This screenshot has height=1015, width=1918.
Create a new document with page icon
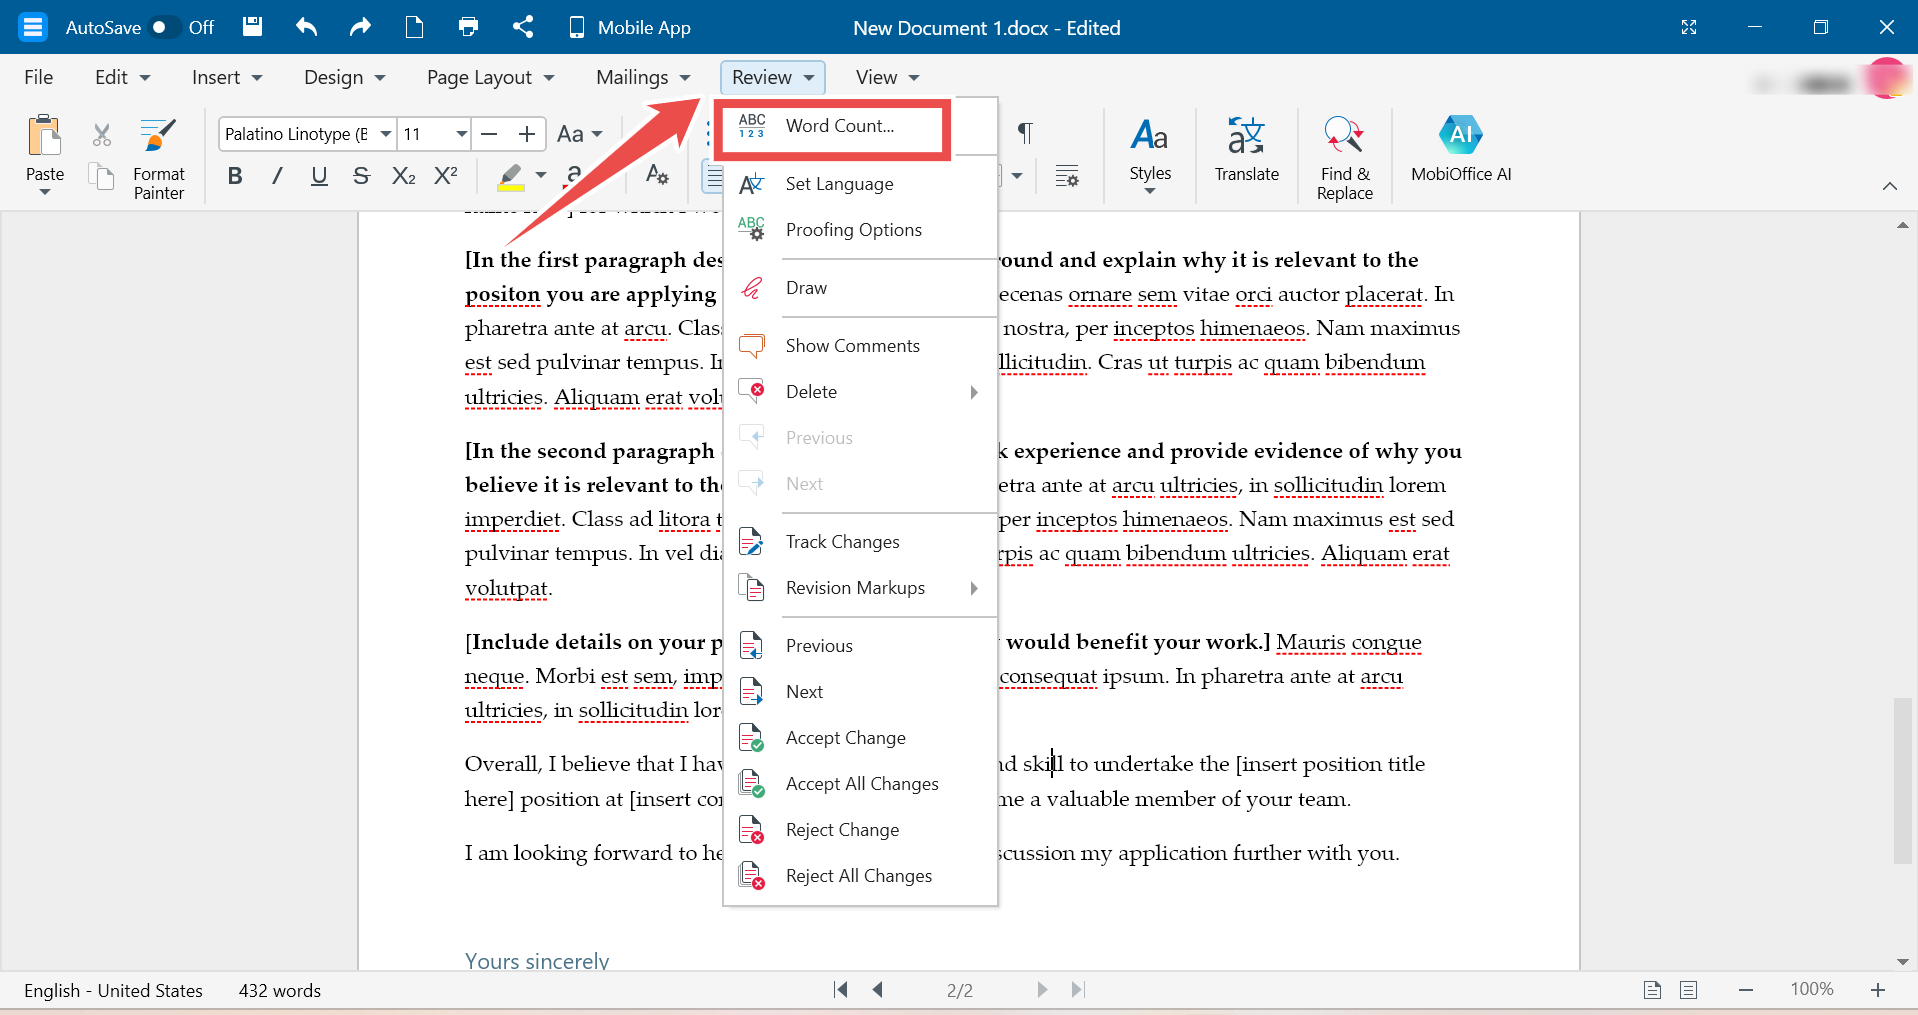pyautogui.click(x=414, y=27)
